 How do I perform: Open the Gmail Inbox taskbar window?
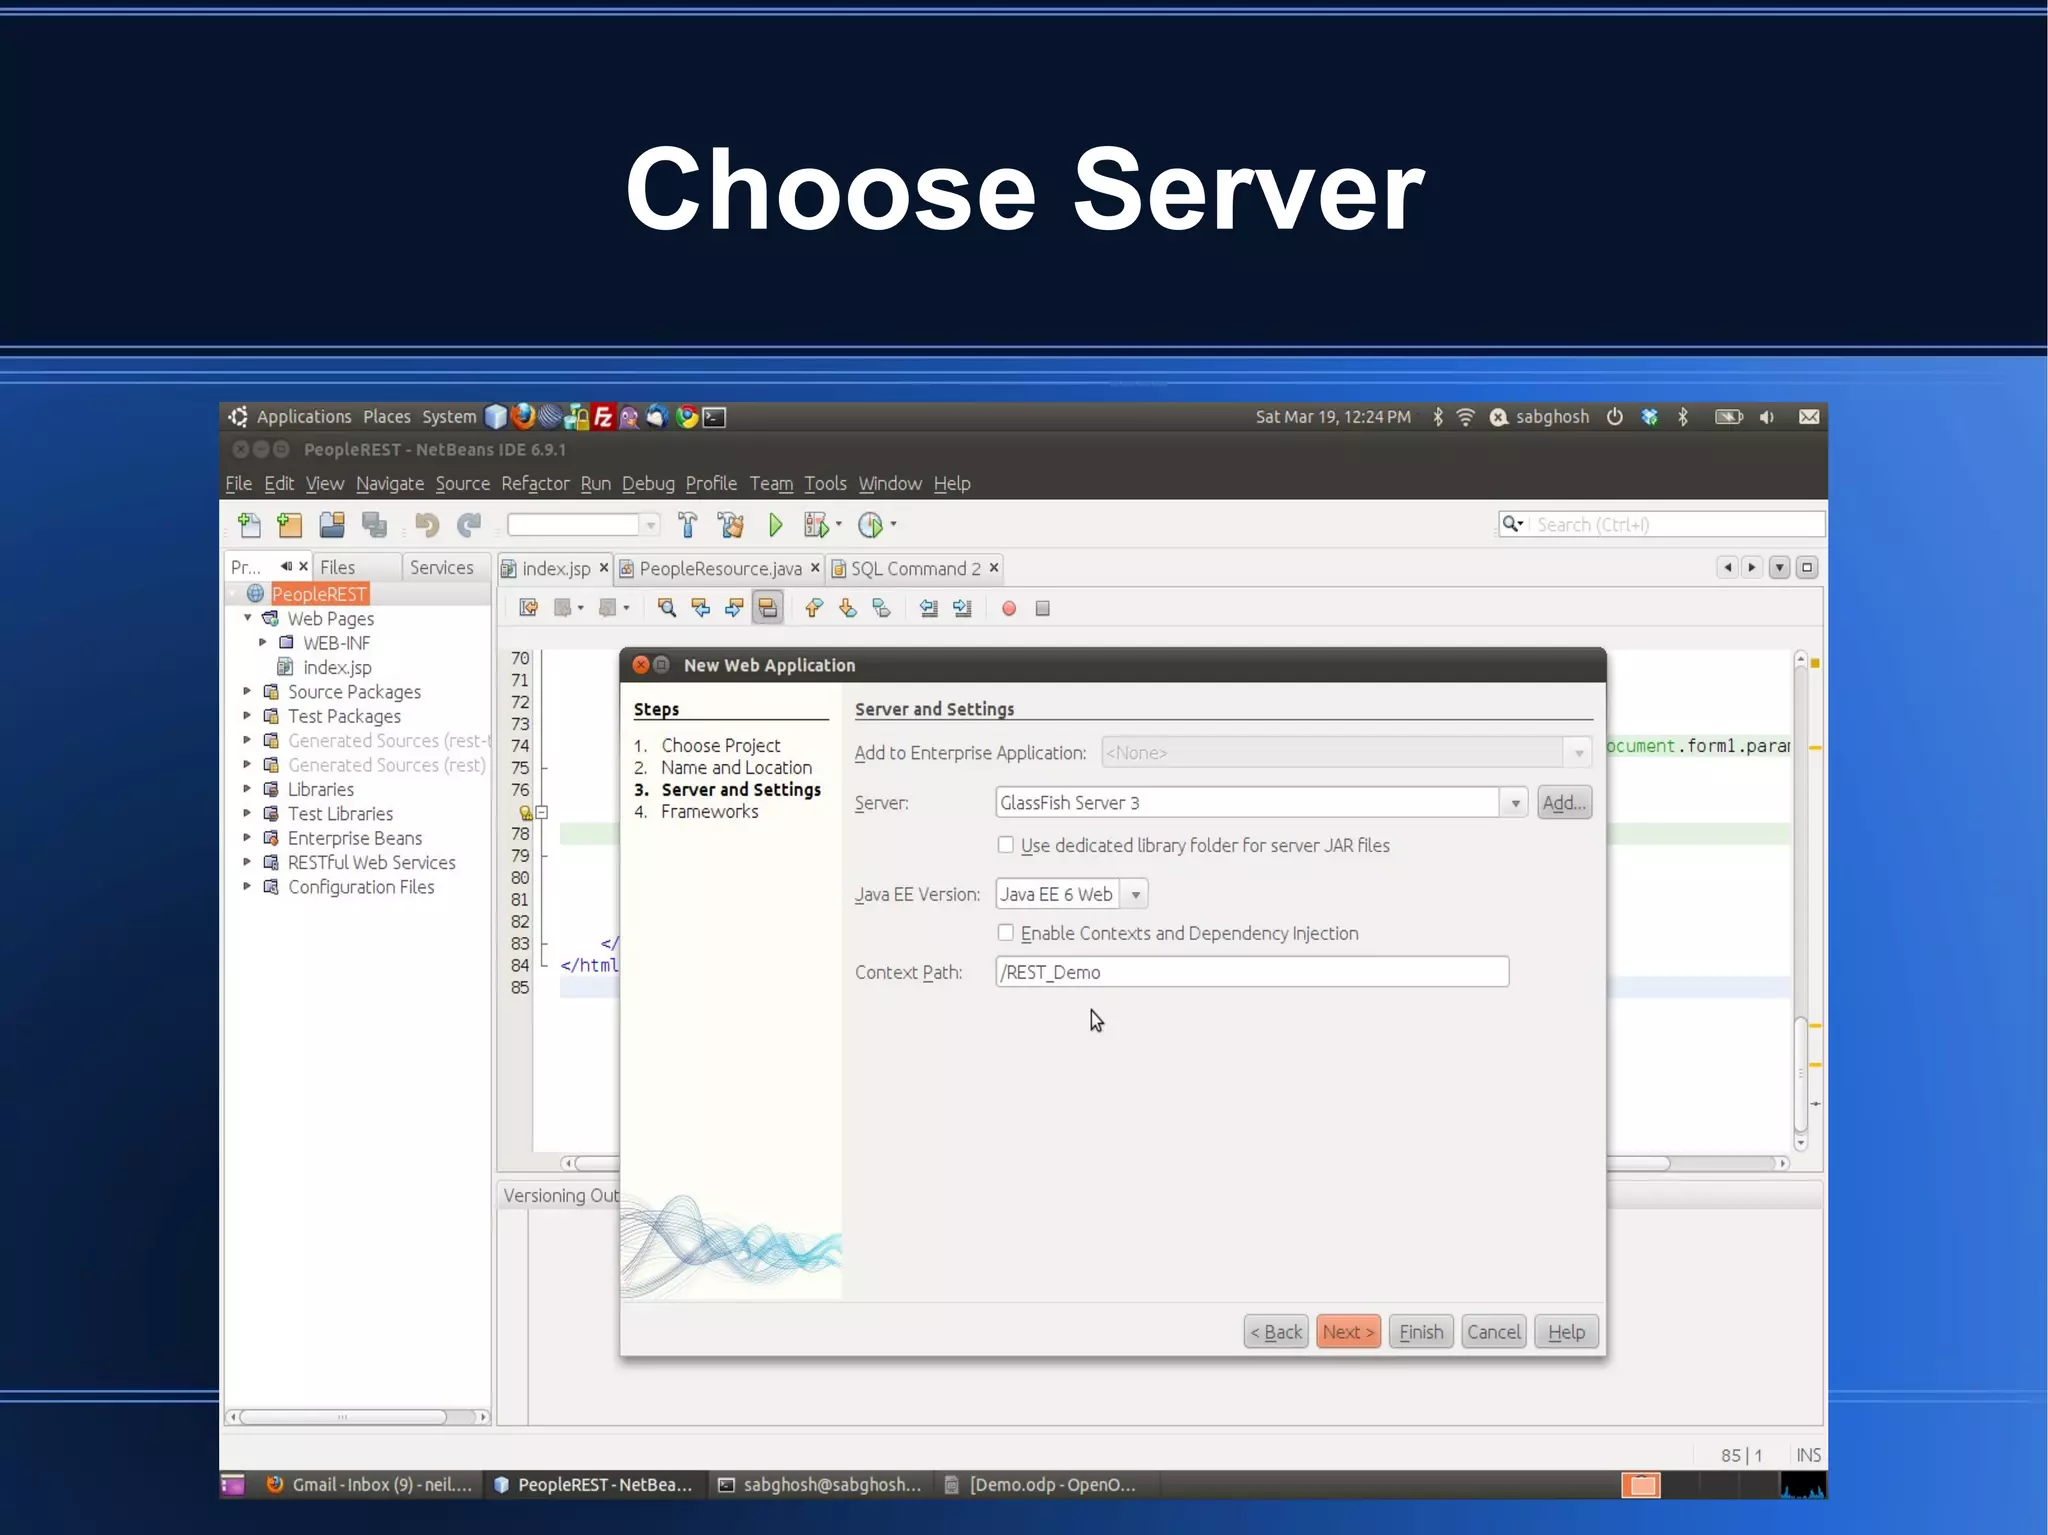(x=370, y=1484)
